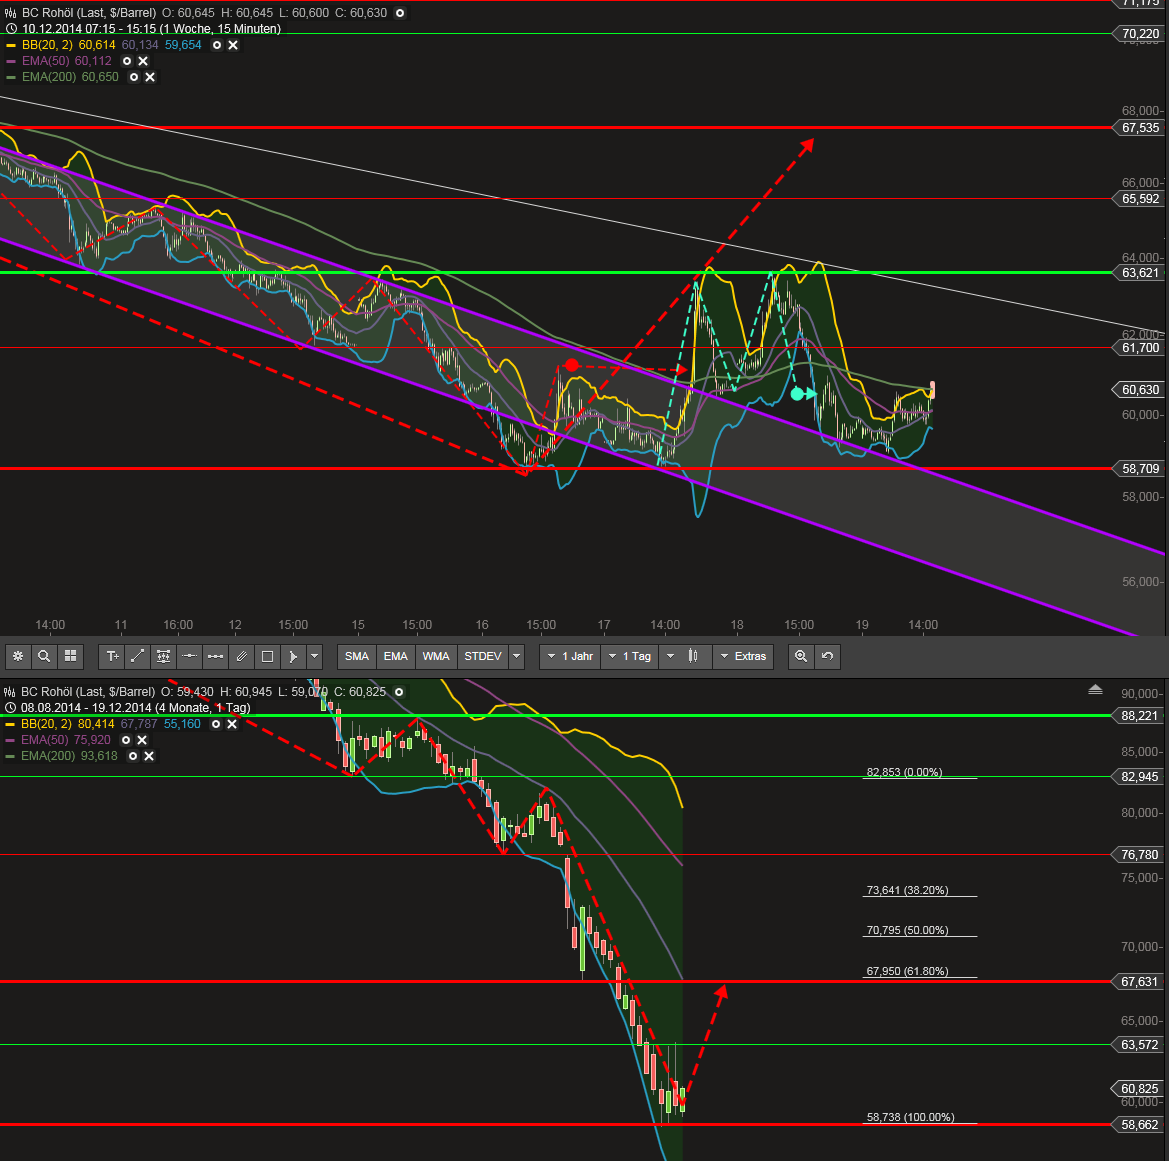
Task: Collapse bottom chart using the up-triangle icon
Action: click(1095, 689)
